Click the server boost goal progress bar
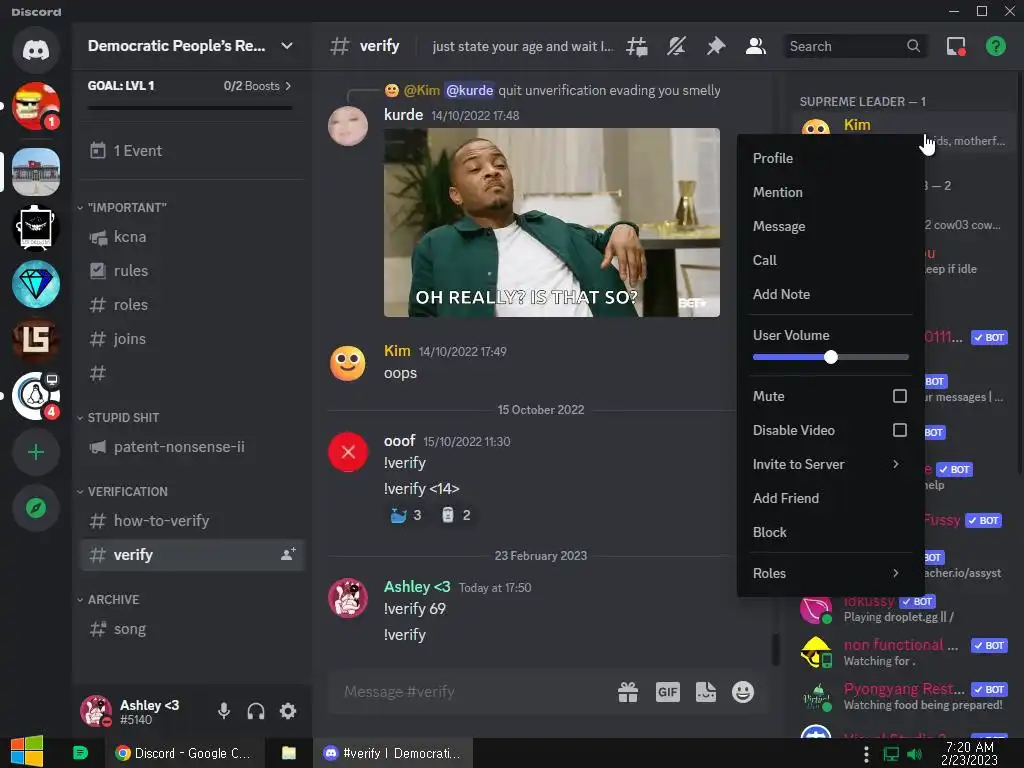This screenshot has width=1024, height=768. (190, 108)
